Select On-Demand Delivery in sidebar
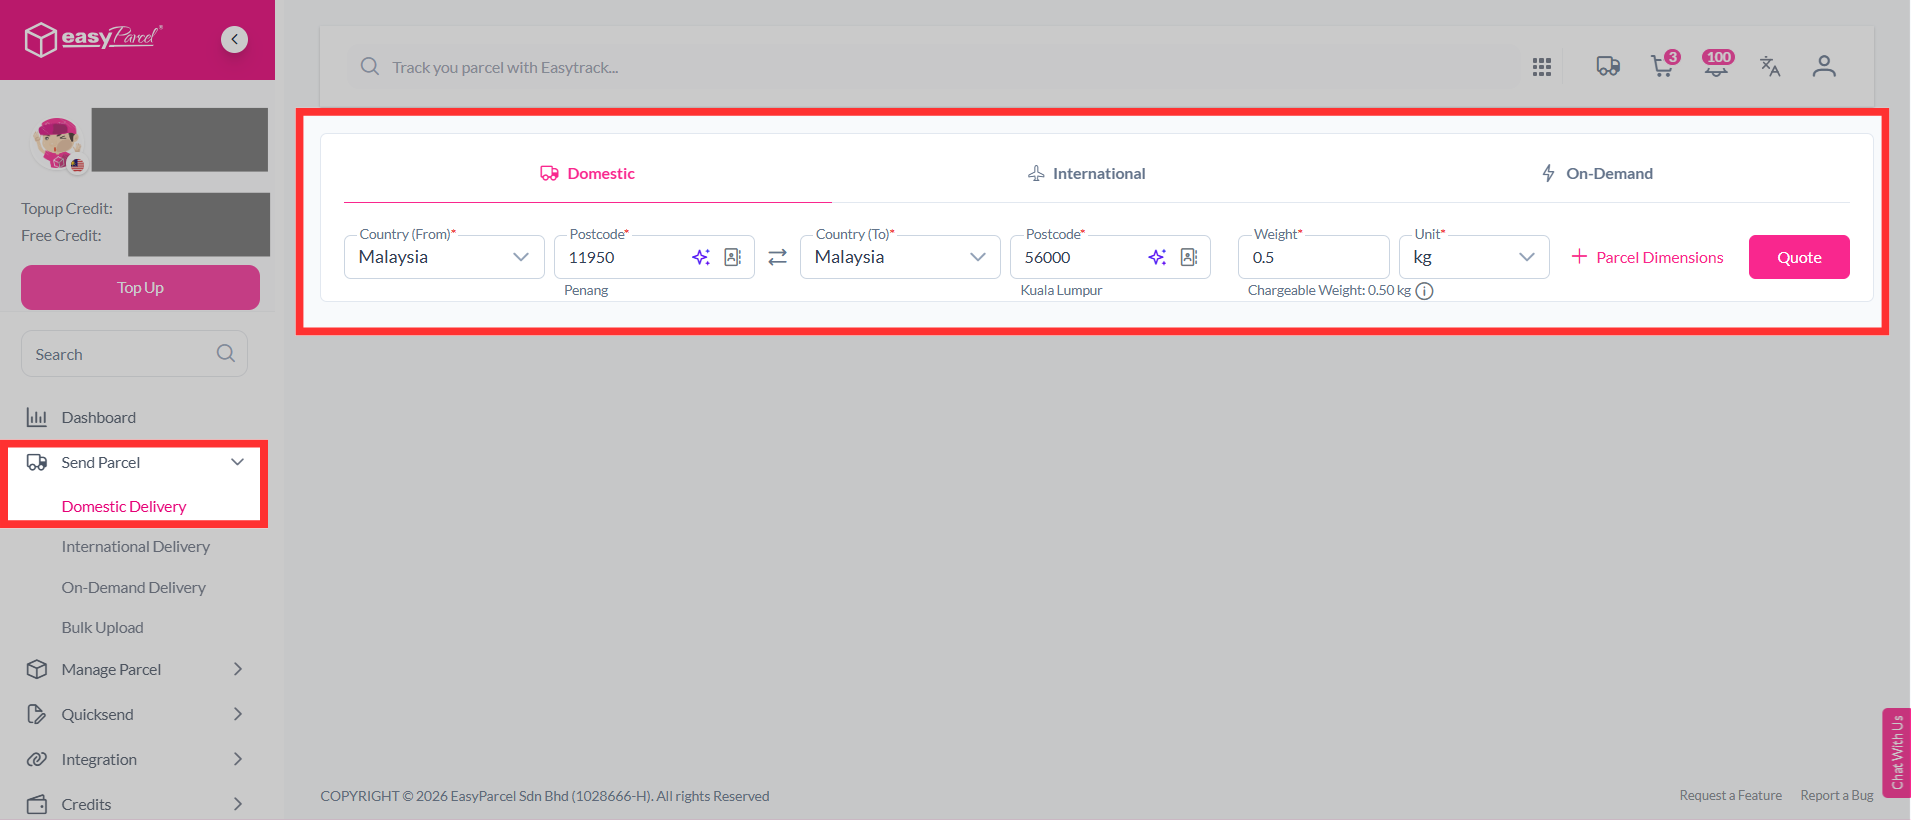This screenshot has height=820, width=1911. pyautogui.click(x=134, y=587)
